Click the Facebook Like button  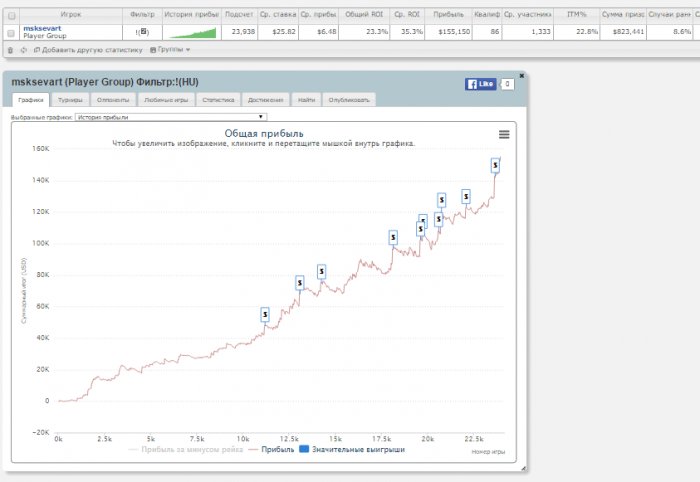(x=480, y=84)
